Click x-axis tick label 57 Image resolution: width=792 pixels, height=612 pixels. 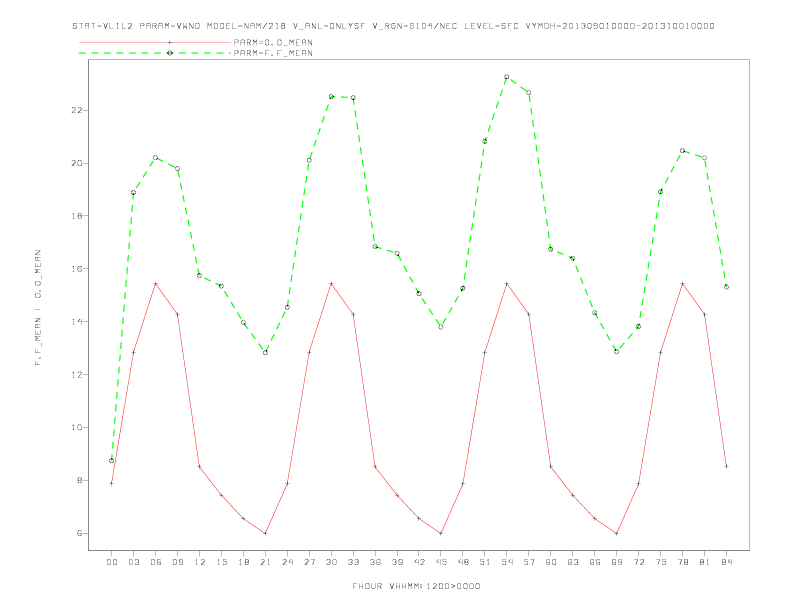click(x=529, y=562)
